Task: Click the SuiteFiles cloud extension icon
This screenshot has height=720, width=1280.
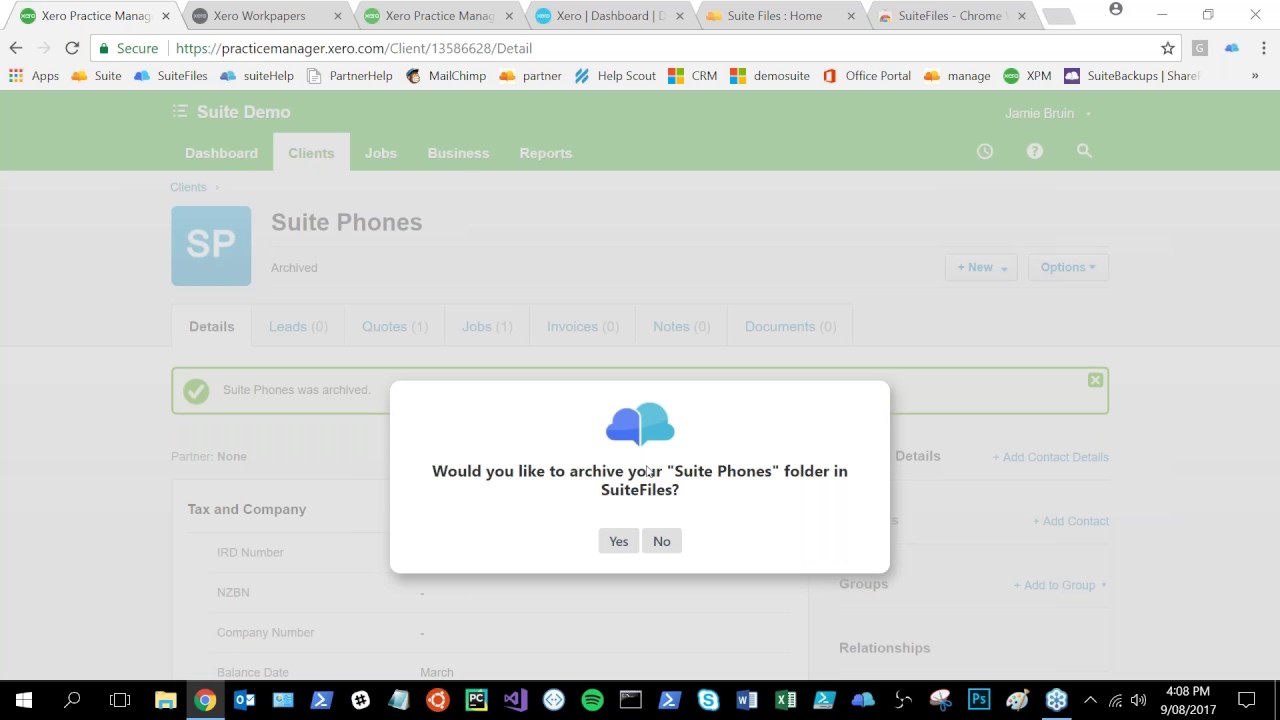Action: [x=1232, y=48]
